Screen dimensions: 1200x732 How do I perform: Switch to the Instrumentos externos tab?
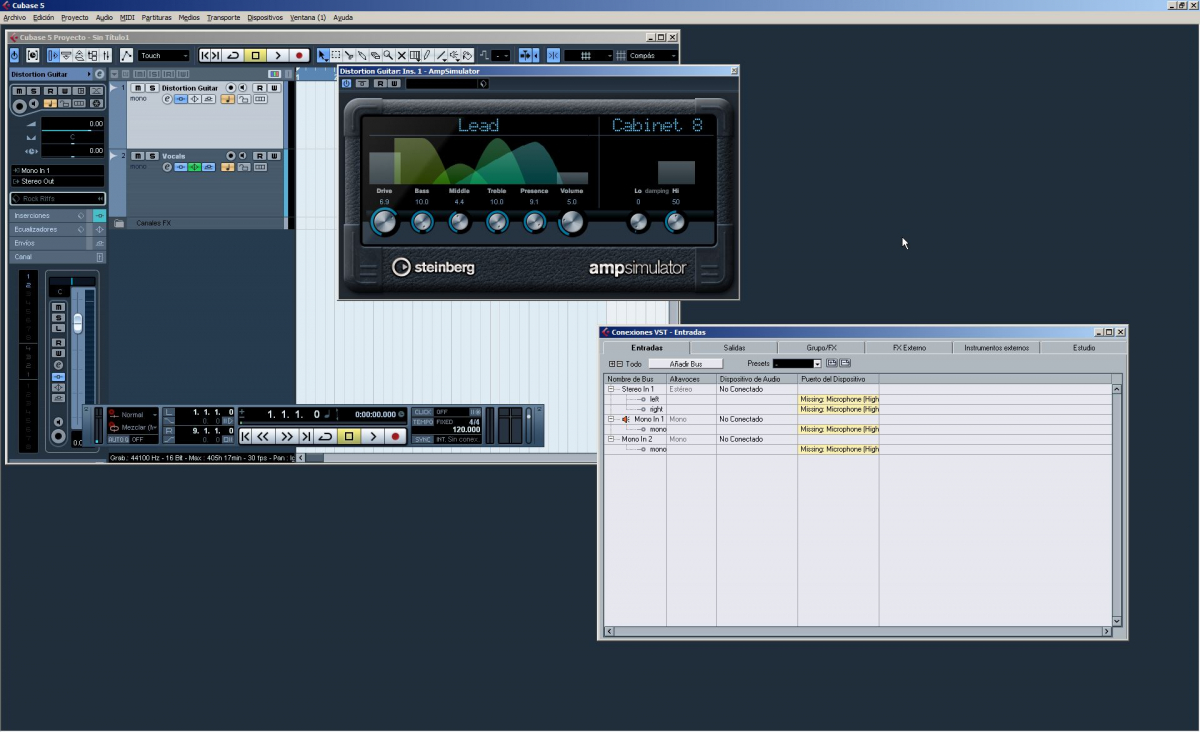996,348
